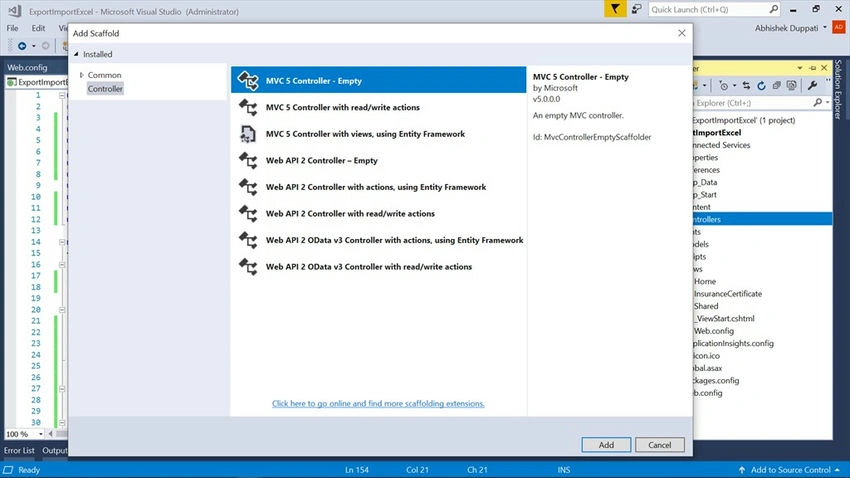
Task: Click the notifications flag icon
Action: [x=615, y=9]
